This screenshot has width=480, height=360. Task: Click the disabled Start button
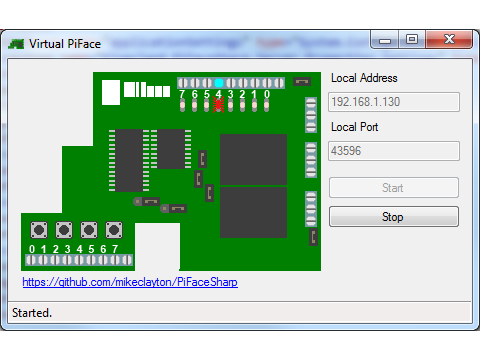coord(394,188)
